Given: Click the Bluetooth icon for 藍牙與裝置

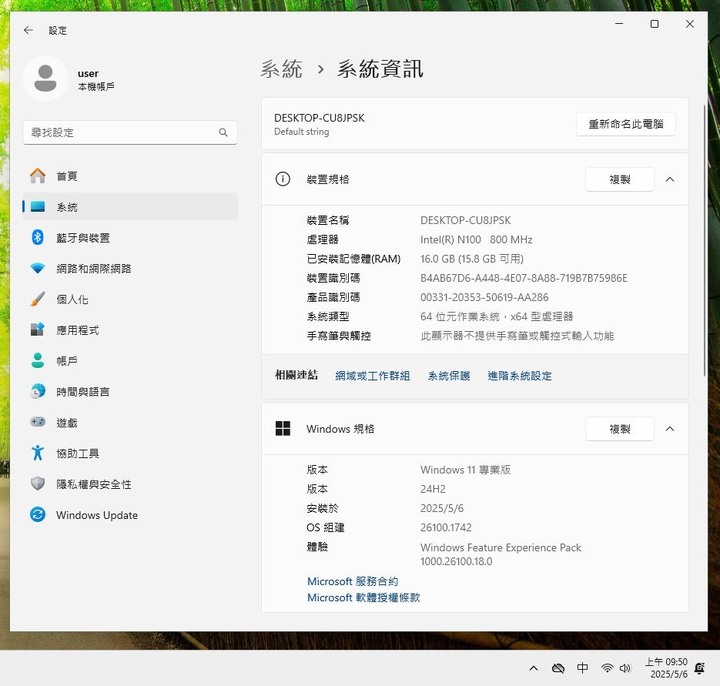Looking at the screenshot, I should tap(38, 237).
